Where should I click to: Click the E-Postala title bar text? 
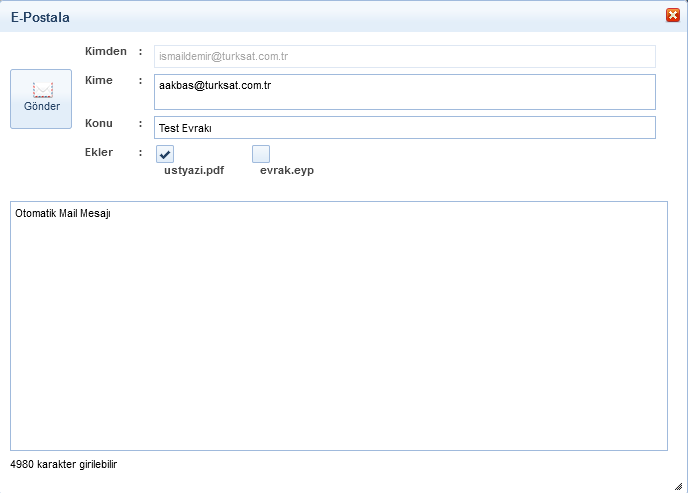pyautogui.click(x=40, y=17)
